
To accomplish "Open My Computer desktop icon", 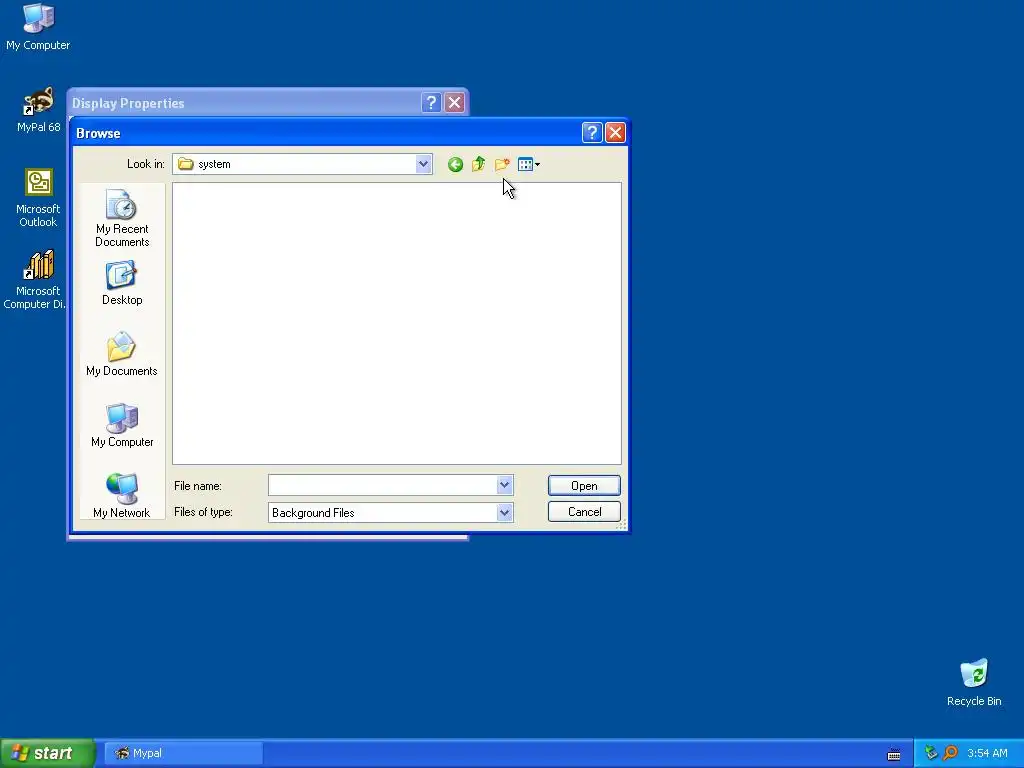I will pyautogui.click(x=38, y=27).
